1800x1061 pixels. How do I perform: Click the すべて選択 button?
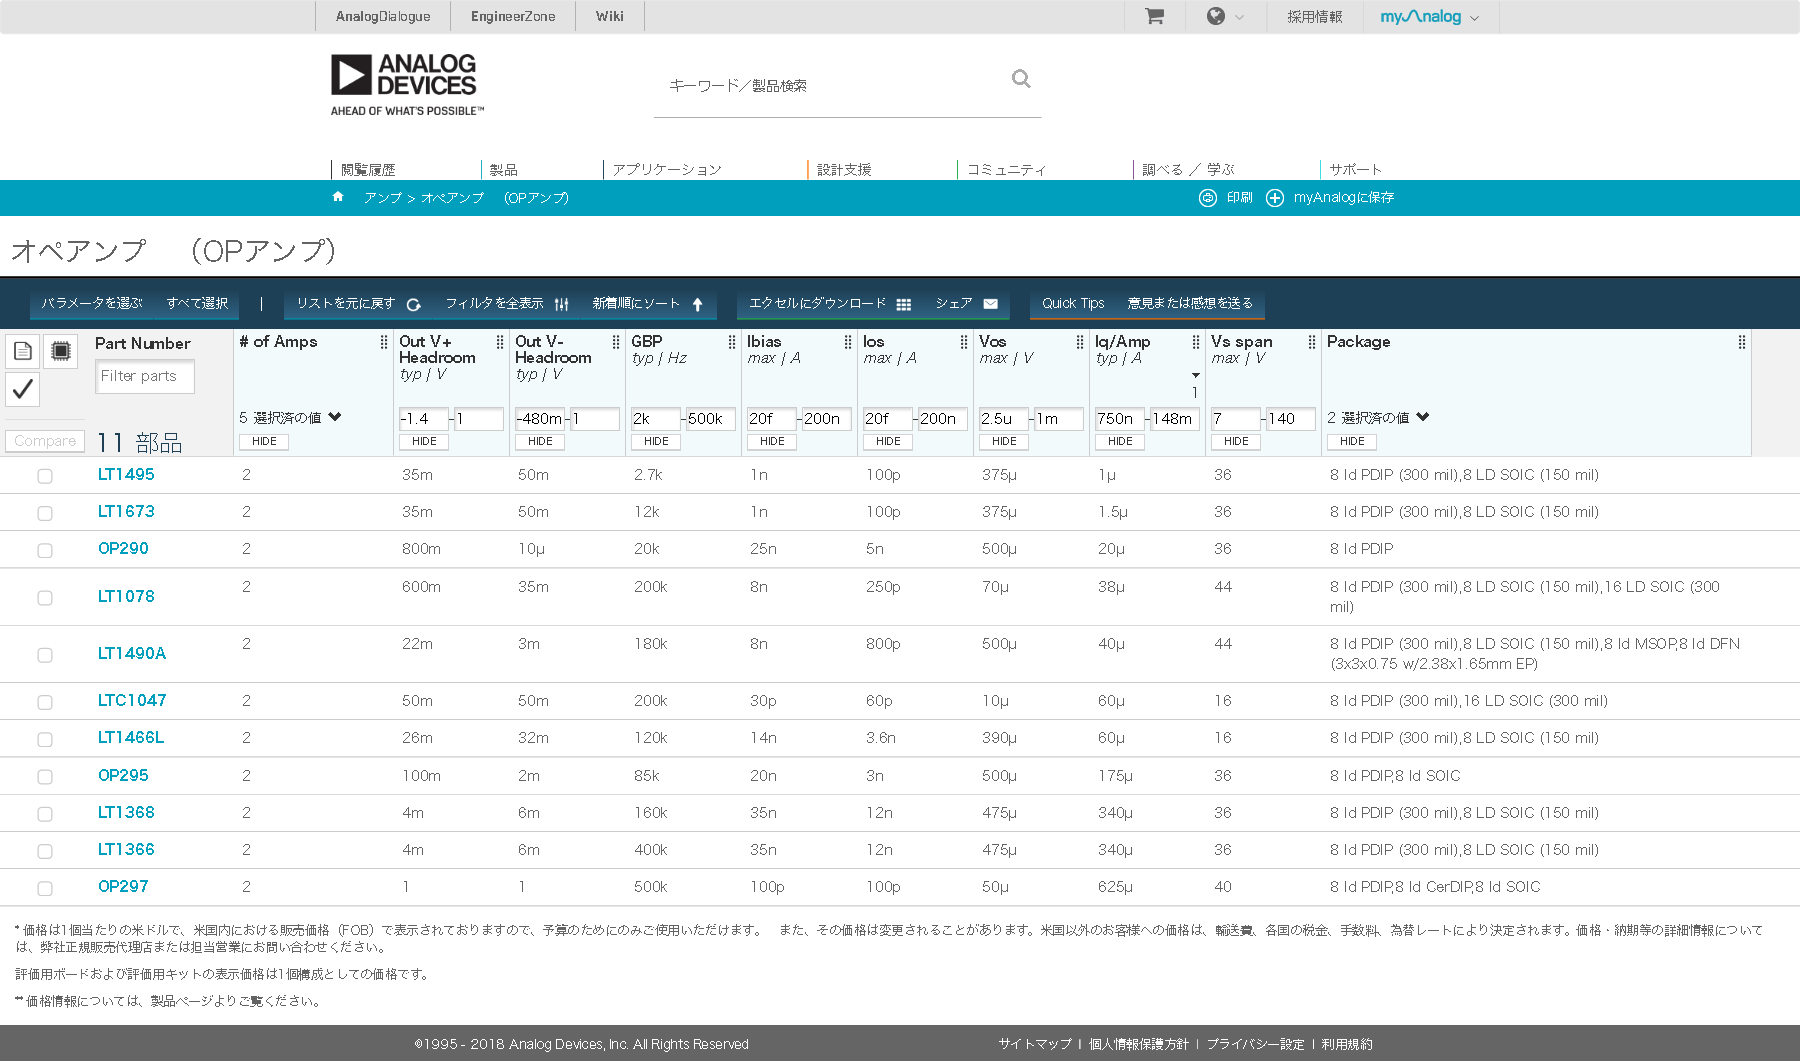[x=197, y=303]
